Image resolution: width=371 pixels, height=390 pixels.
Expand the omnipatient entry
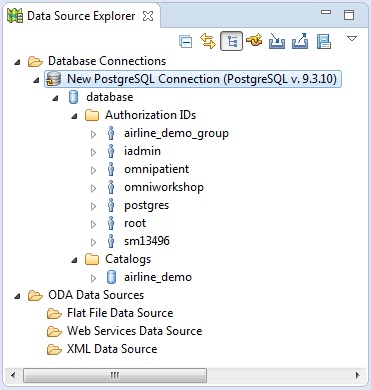click(x=94, y=170)
